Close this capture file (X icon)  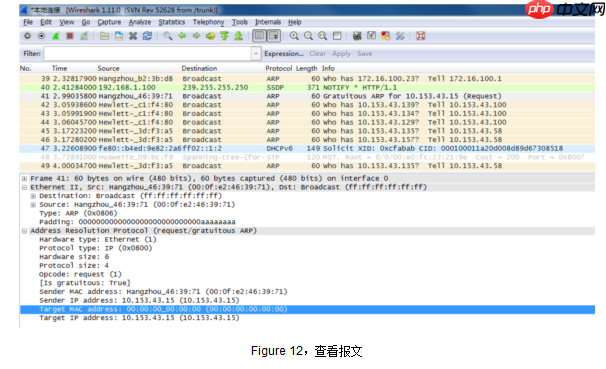click(x=133, y=36)
